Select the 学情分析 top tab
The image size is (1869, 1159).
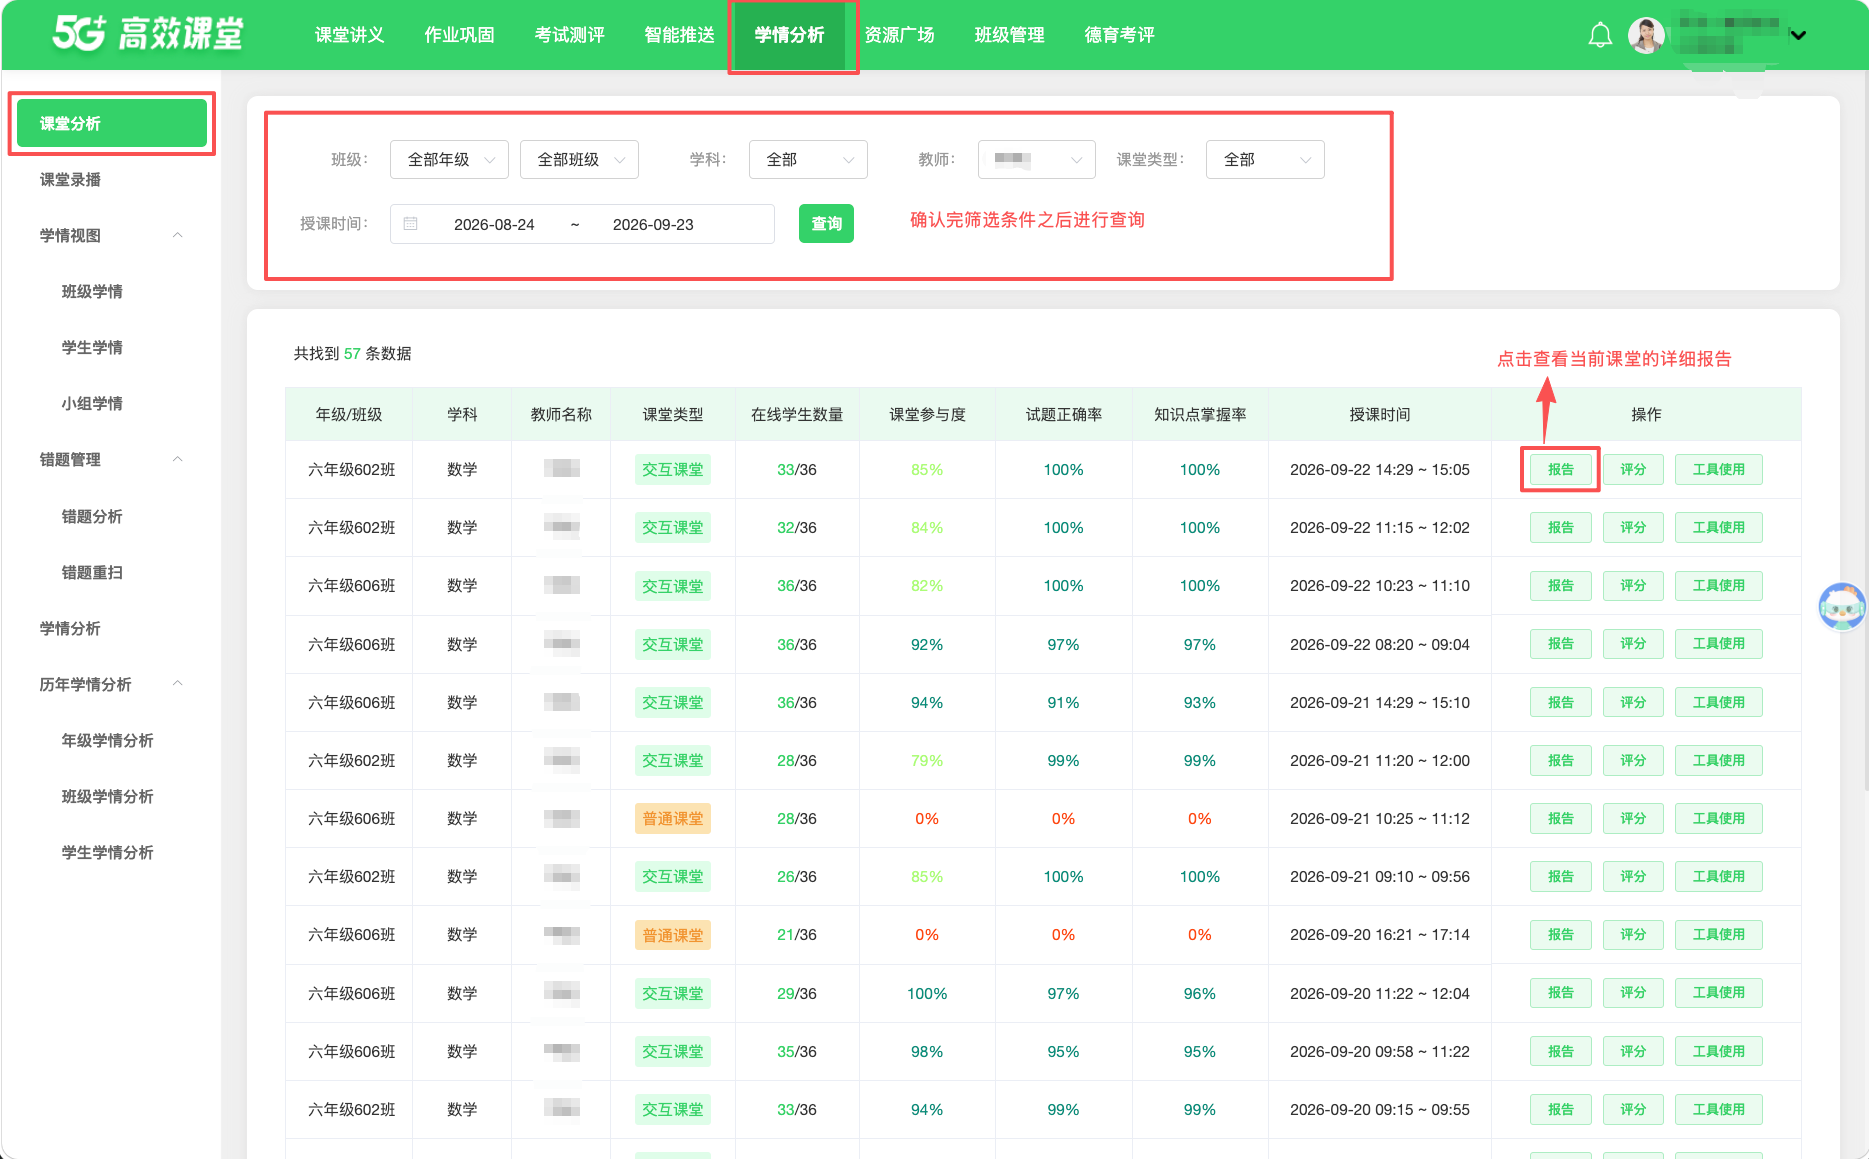point(789,35)
